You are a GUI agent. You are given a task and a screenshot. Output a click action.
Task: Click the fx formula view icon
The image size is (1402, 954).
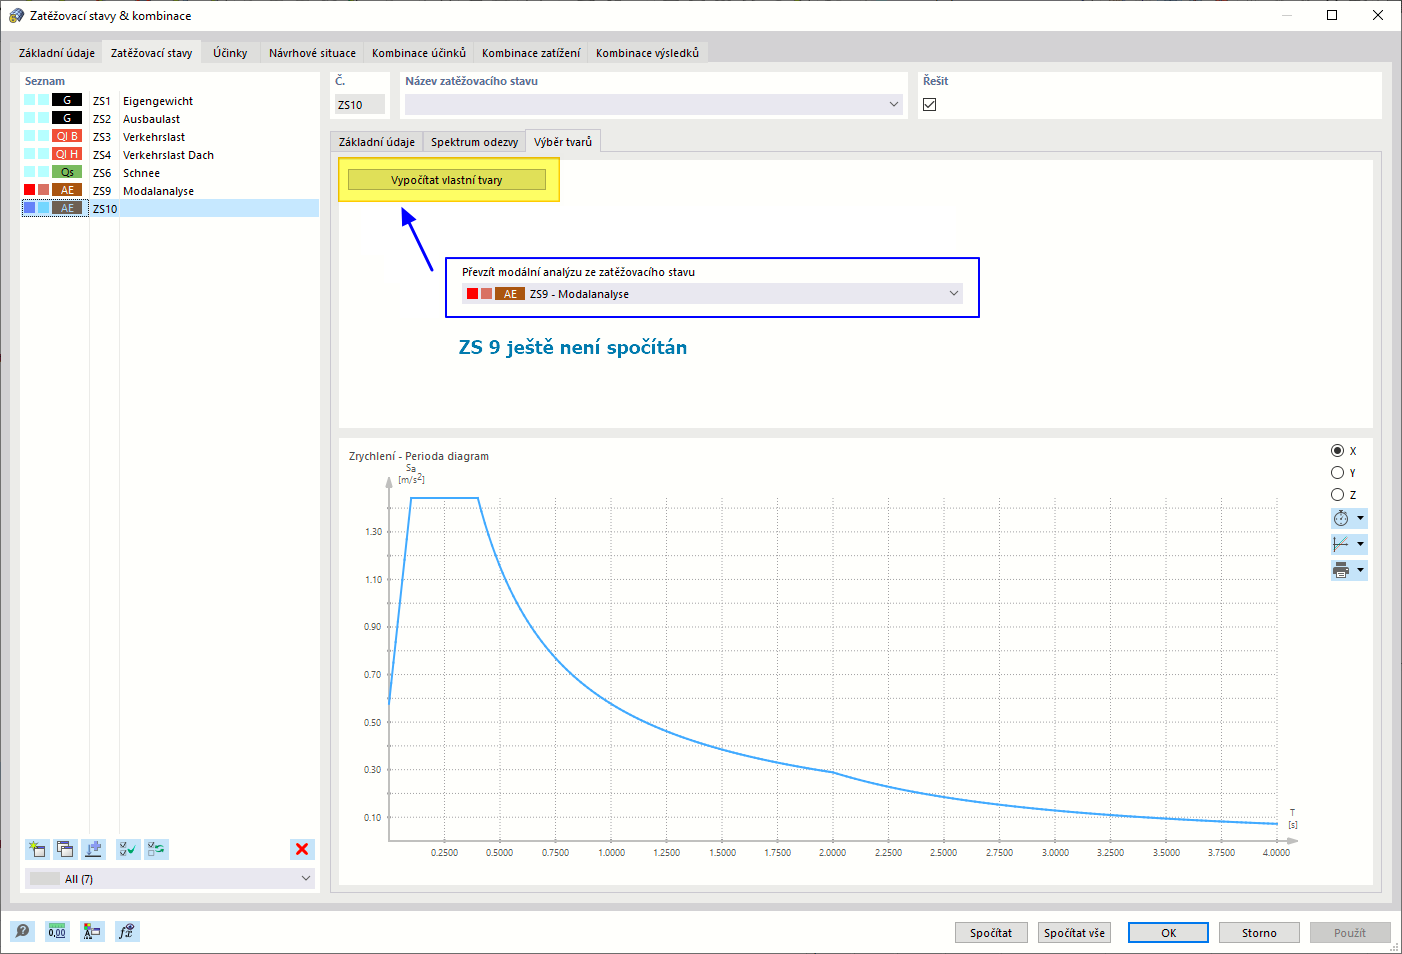126,931
